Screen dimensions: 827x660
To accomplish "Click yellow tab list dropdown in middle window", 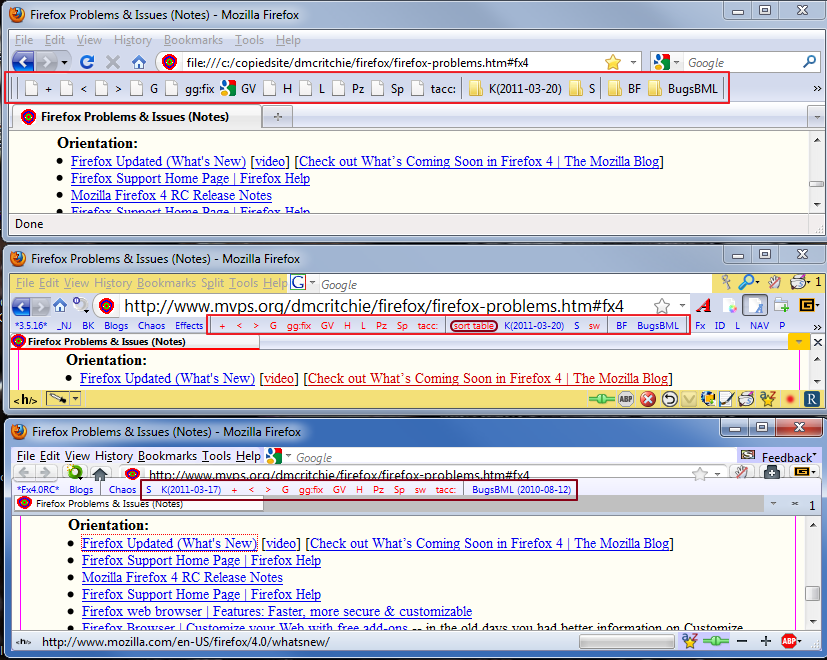I will (x=799, y=342).
